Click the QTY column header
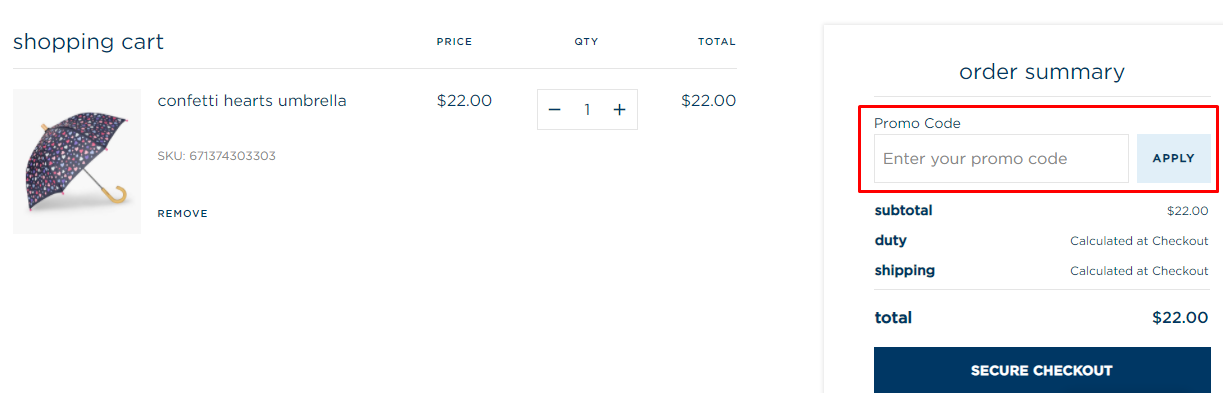This screenshot has height=393, width=1223. (x=586, y=42)
